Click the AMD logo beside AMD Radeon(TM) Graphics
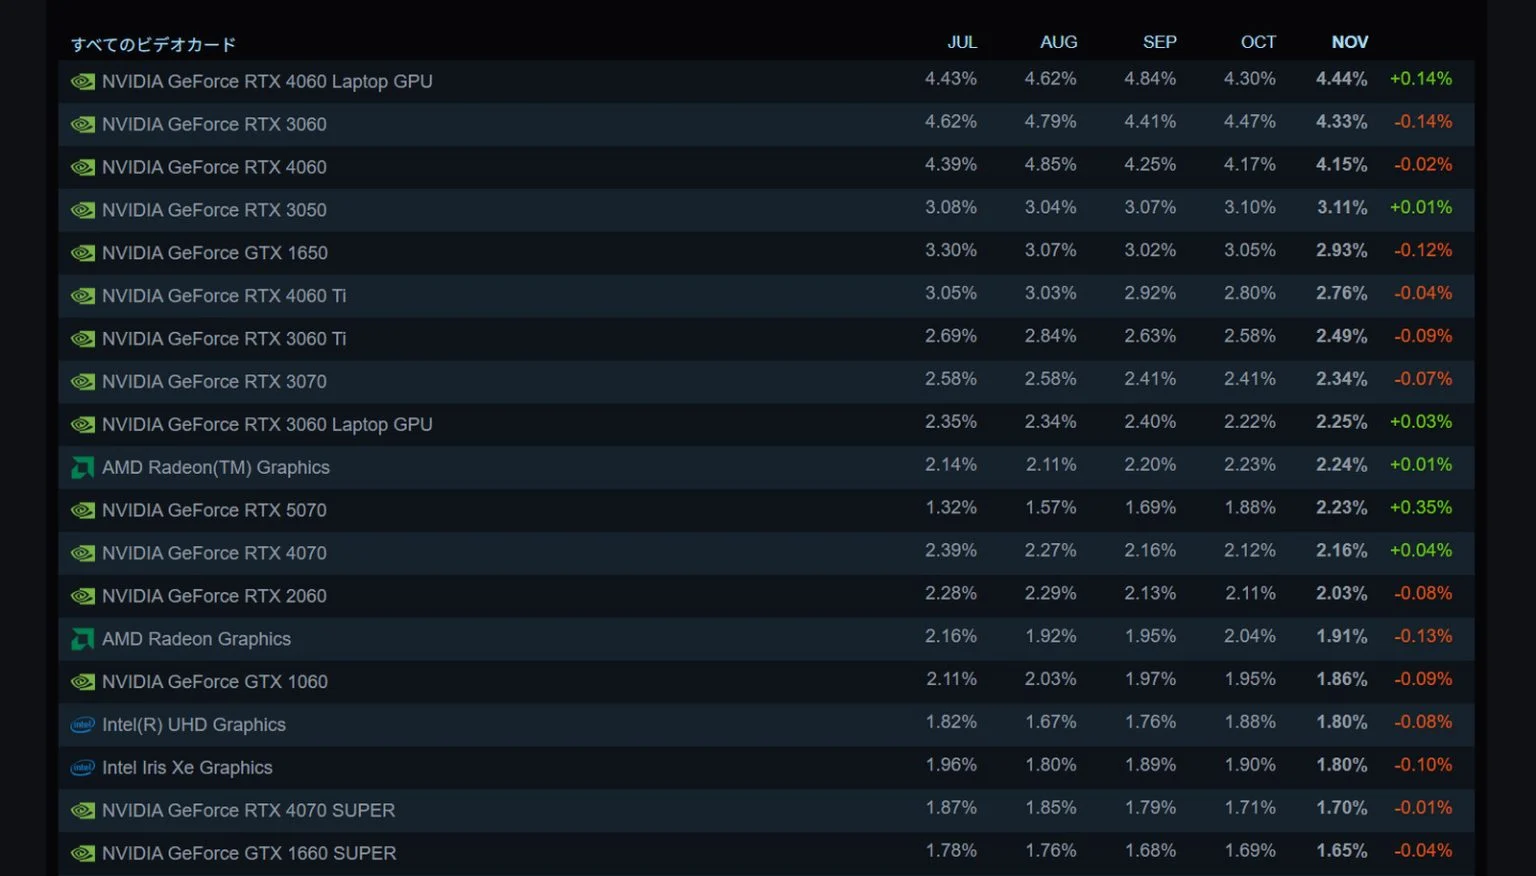The width and height of the screenshot is (1536, 876). 83,467
